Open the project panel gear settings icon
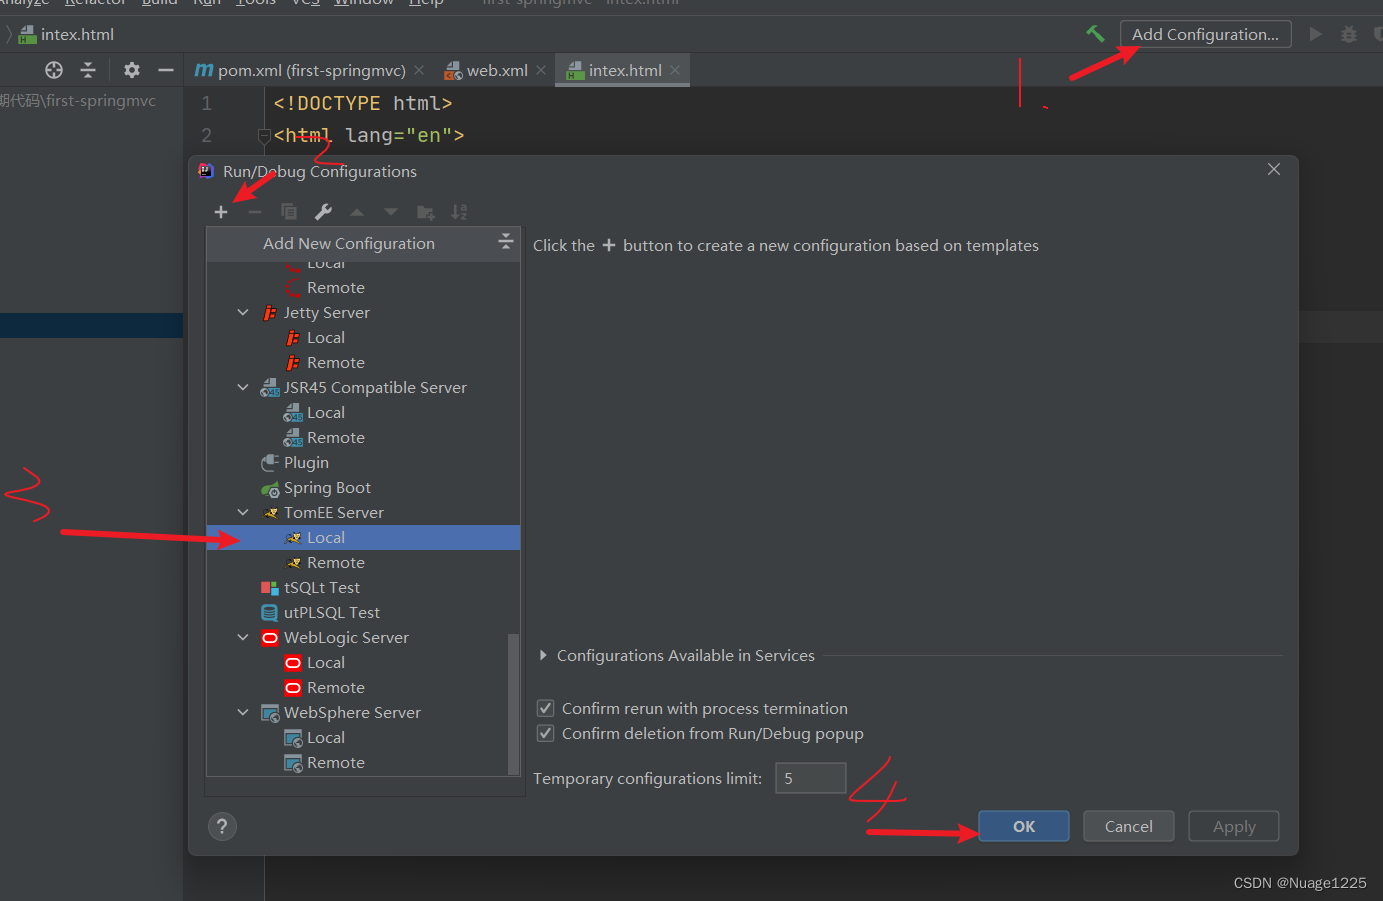The height and width of the screenshot is (901, 1383). pos(132,70)
